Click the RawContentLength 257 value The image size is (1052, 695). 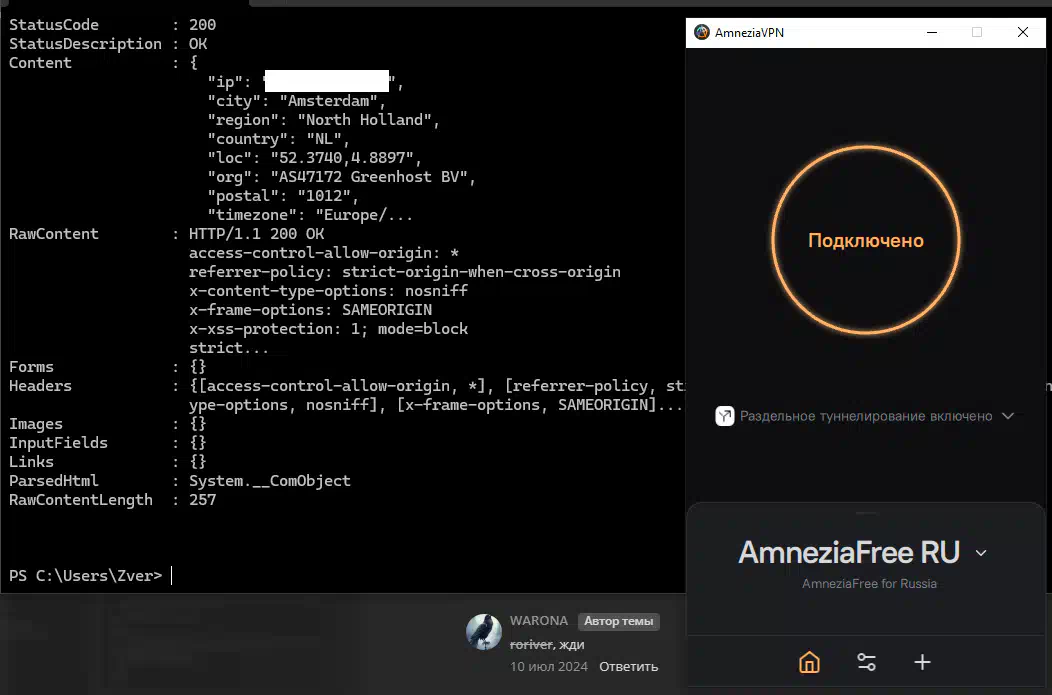point(203,500)
